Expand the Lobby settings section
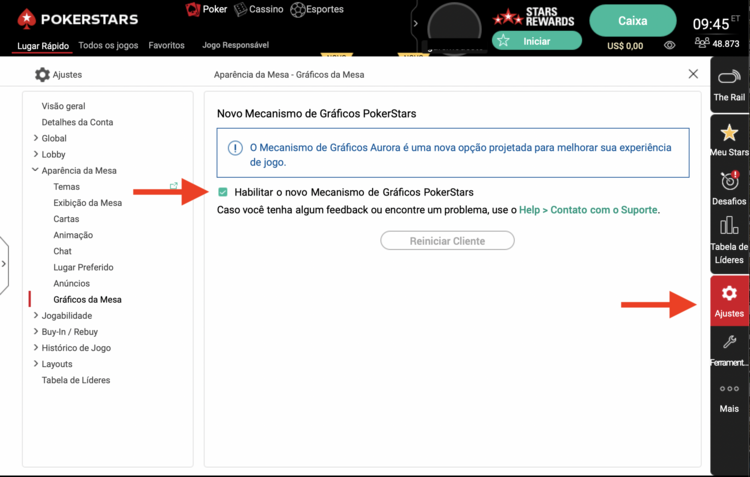The image size is (750, 477). (35, 154)
